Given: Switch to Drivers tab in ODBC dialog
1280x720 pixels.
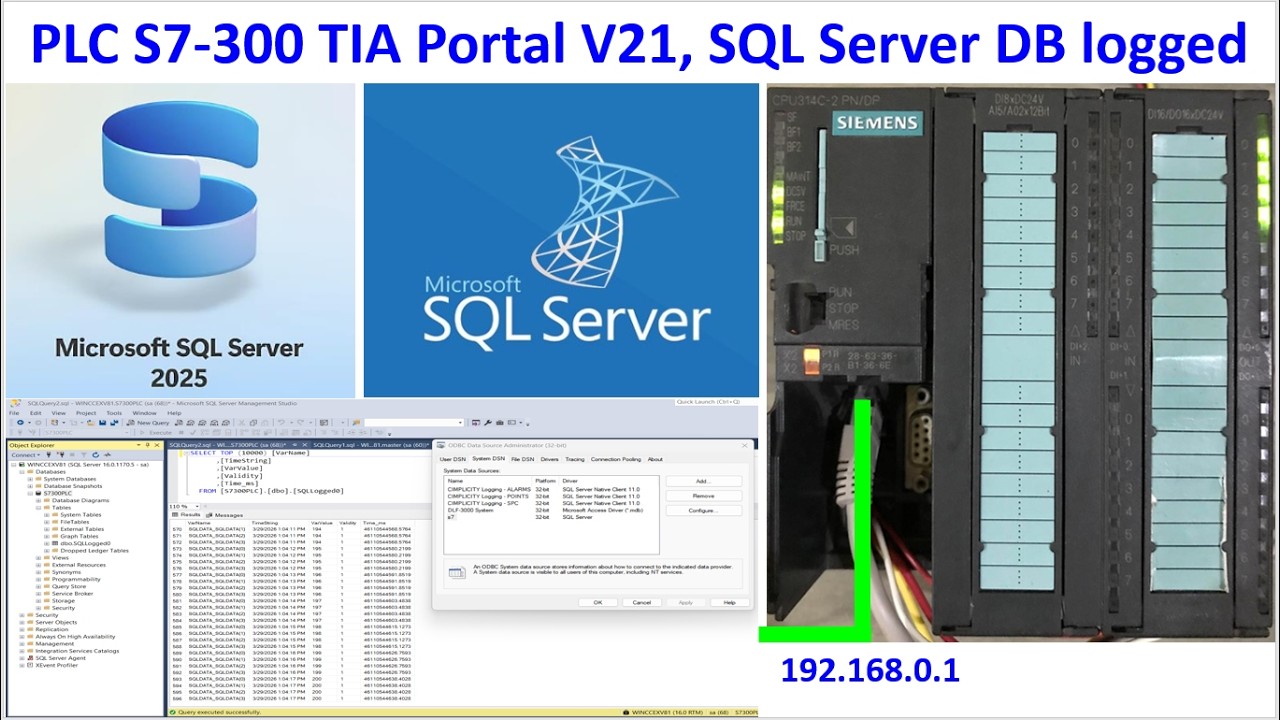Looking at the screenshot, I should tap(550, 459).
